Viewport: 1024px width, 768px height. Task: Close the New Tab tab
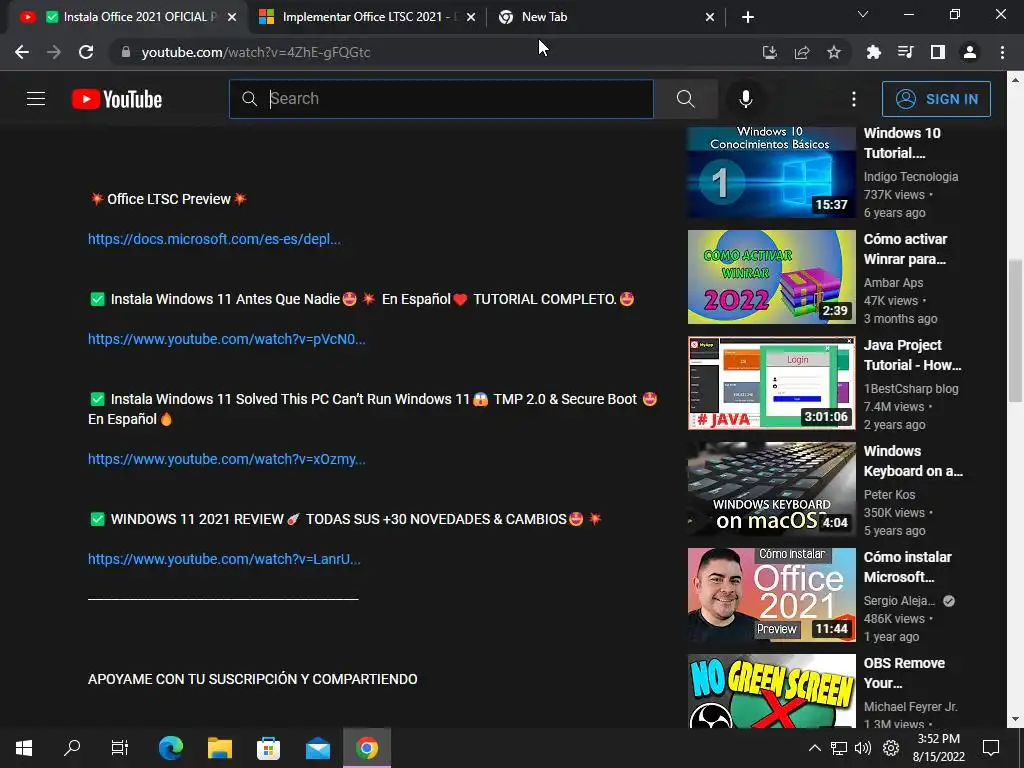click(710, 17)
